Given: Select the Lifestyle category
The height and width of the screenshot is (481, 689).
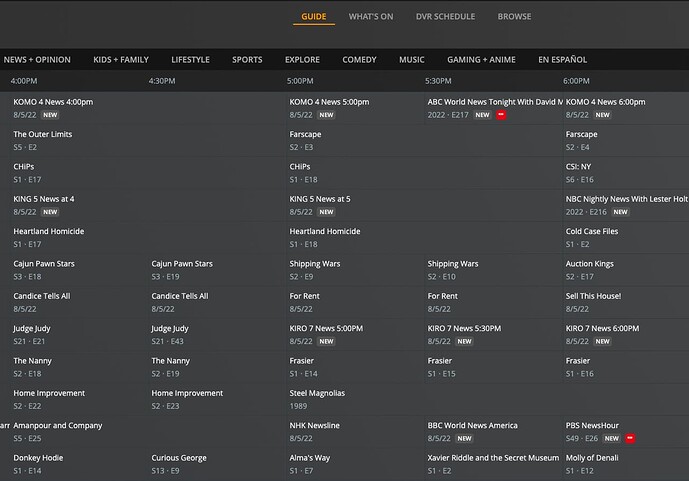Looking at the screenshot, I should [x=190, y=60].
